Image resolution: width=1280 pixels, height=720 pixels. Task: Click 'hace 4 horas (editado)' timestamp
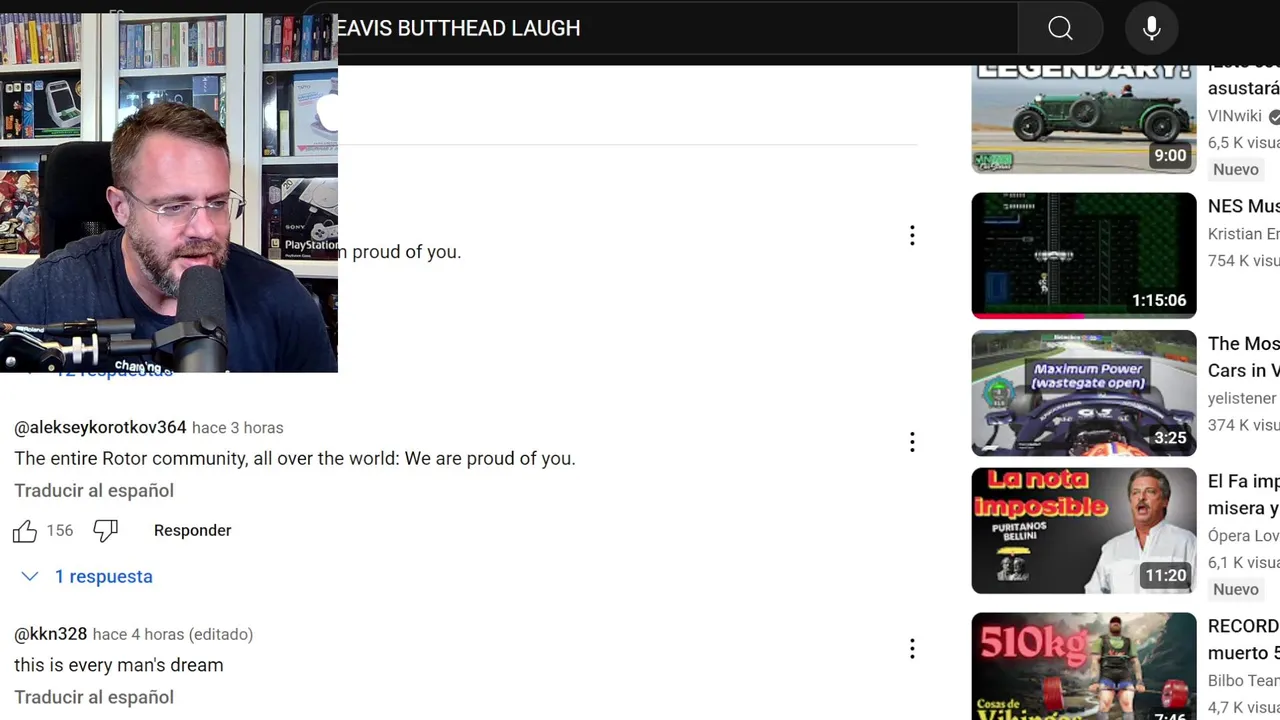click(173, 635)
